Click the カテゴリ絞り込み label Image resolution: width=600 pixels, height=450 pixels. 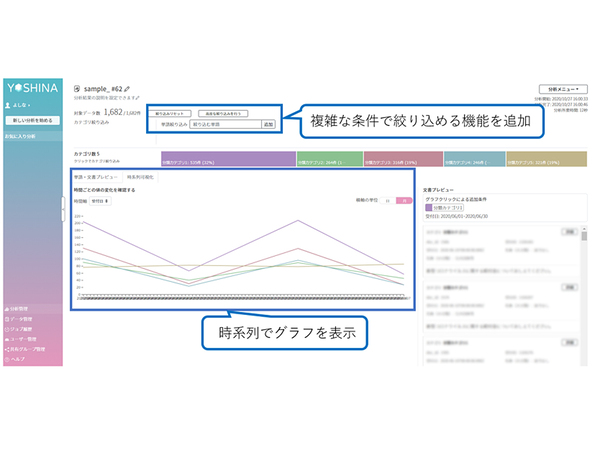91,122
